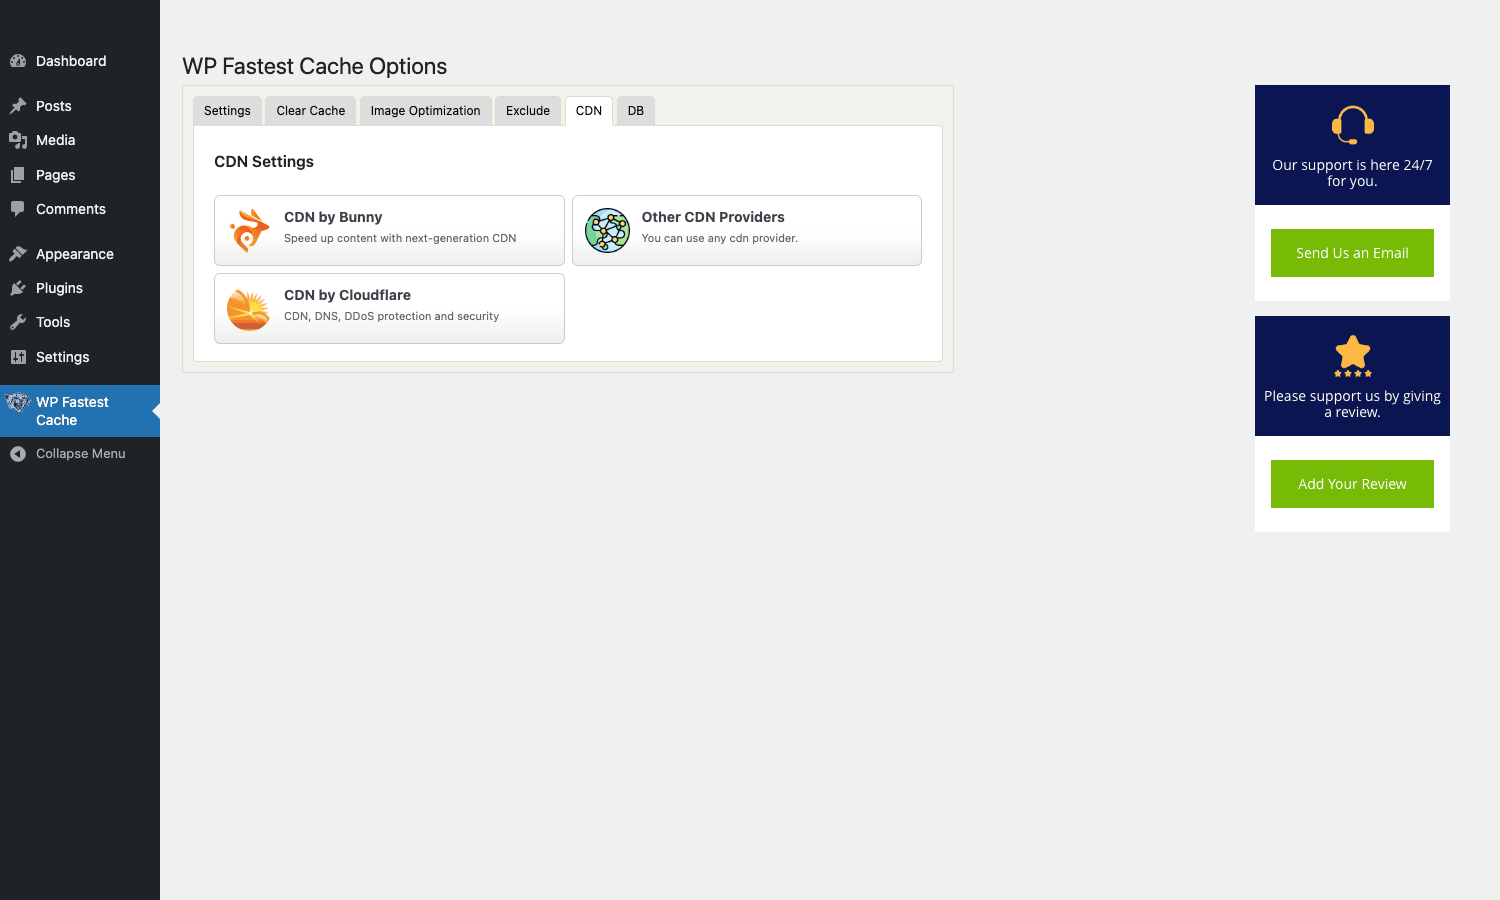The width and height of the screenshot is (1500, 900).
Task: Open the Plugins menu item
Action: click(80, 288)
